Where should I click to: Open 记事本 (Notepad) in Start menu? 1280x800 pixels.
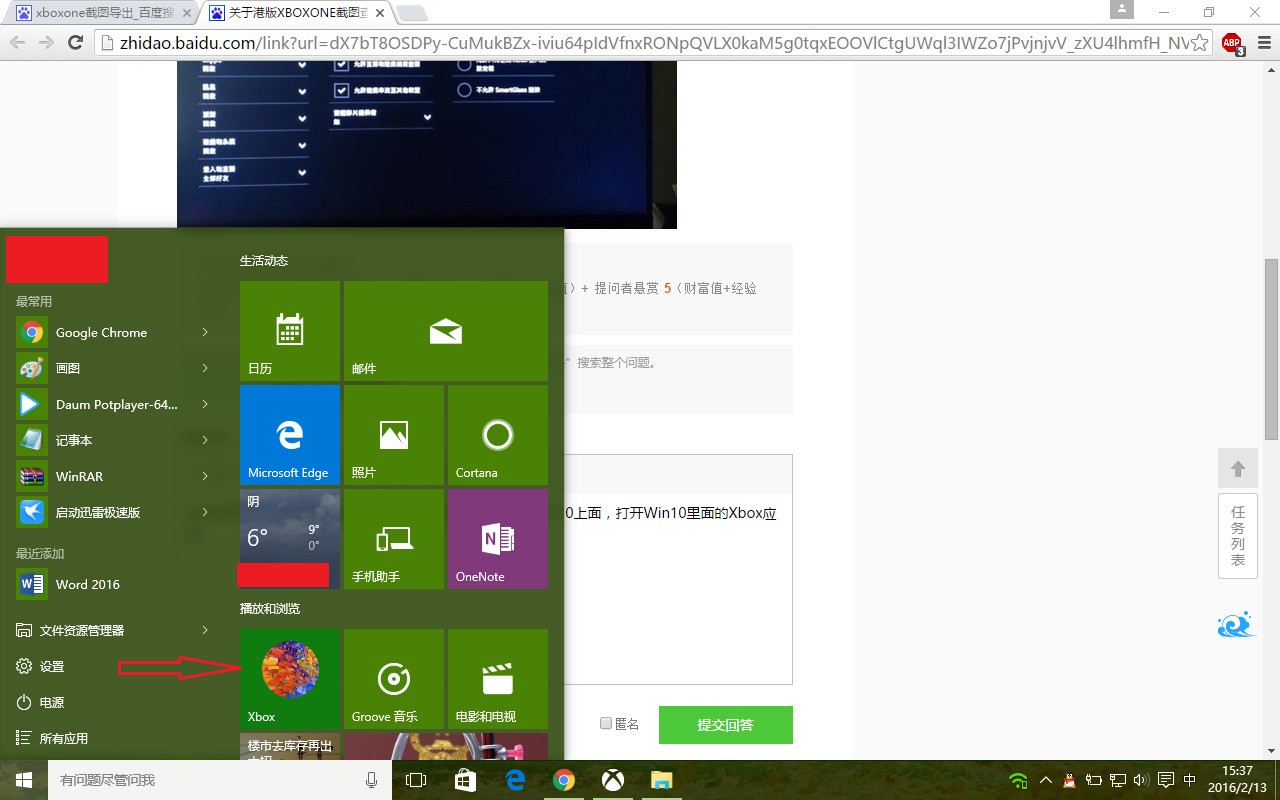tap(113, 440)
